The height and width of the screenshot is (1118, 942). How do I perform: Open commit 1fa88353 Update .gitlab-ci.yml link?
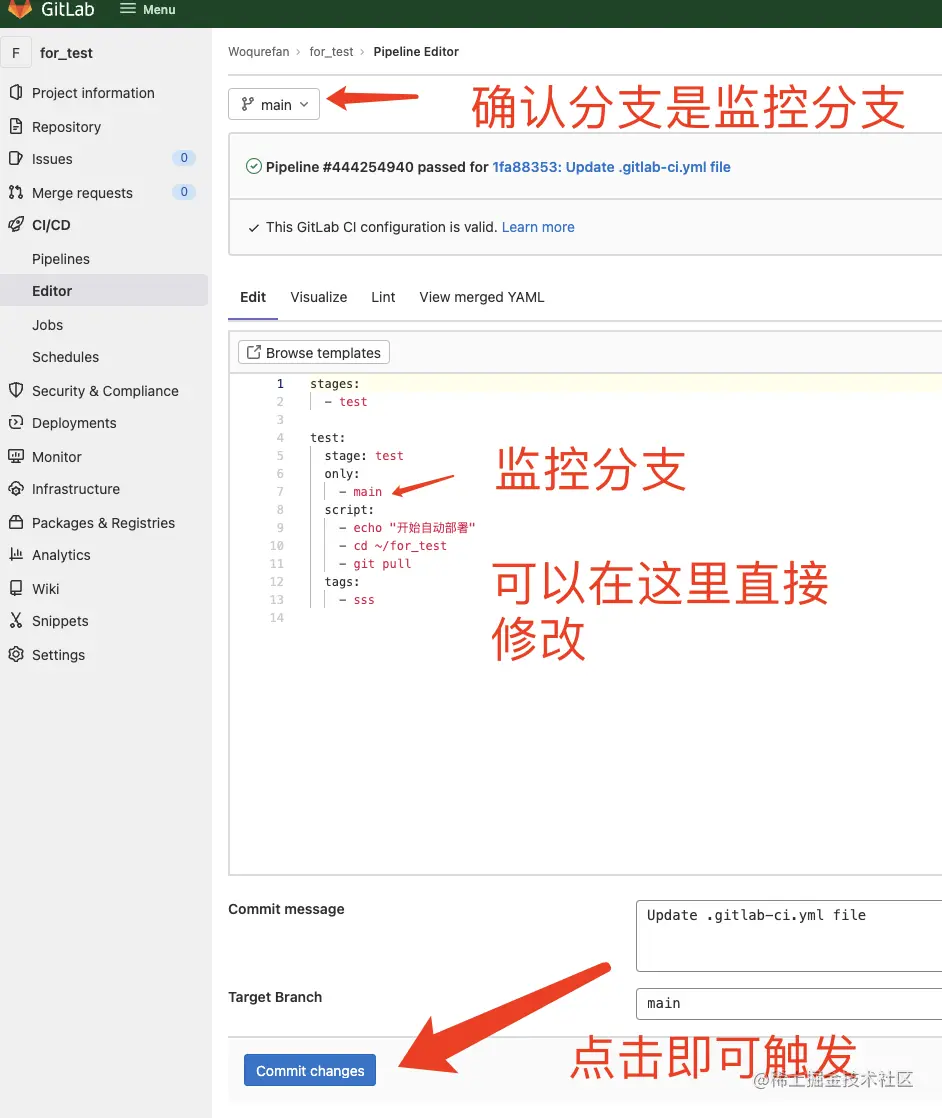click(611, 167)
